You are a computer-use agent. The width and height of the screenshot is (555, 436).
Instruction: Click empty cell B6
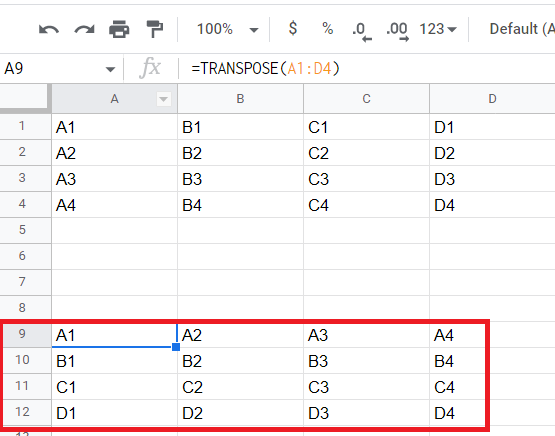tap(240, 257)
